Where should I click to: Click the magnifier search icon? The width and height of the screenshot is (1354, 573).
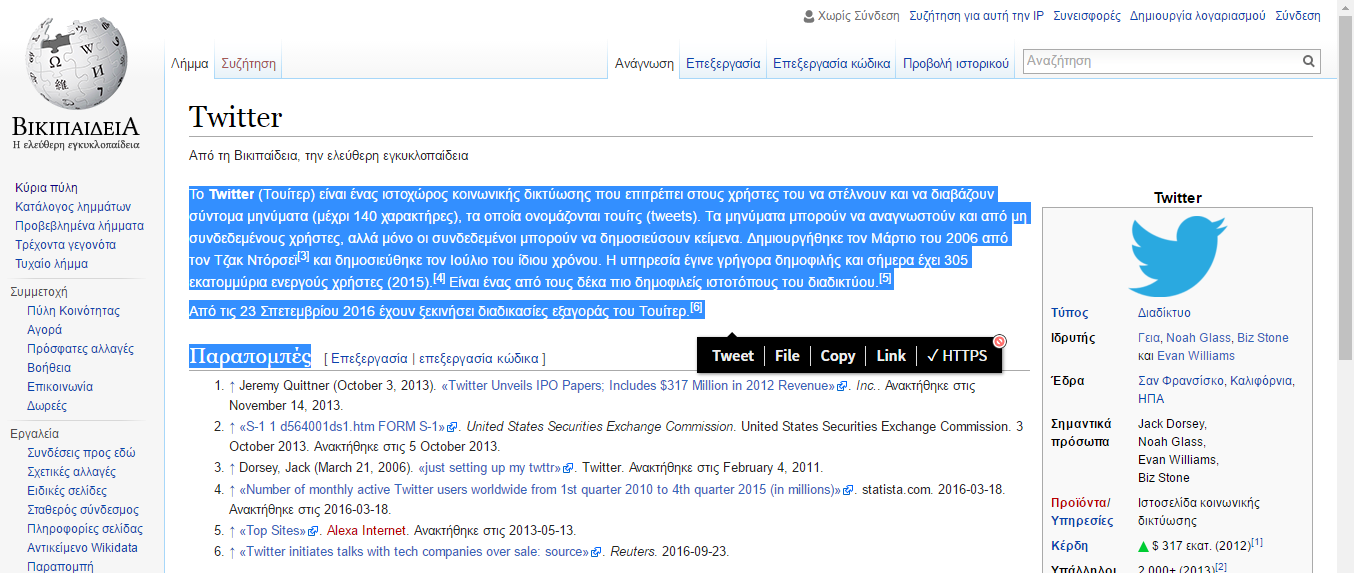(1309, 62)
